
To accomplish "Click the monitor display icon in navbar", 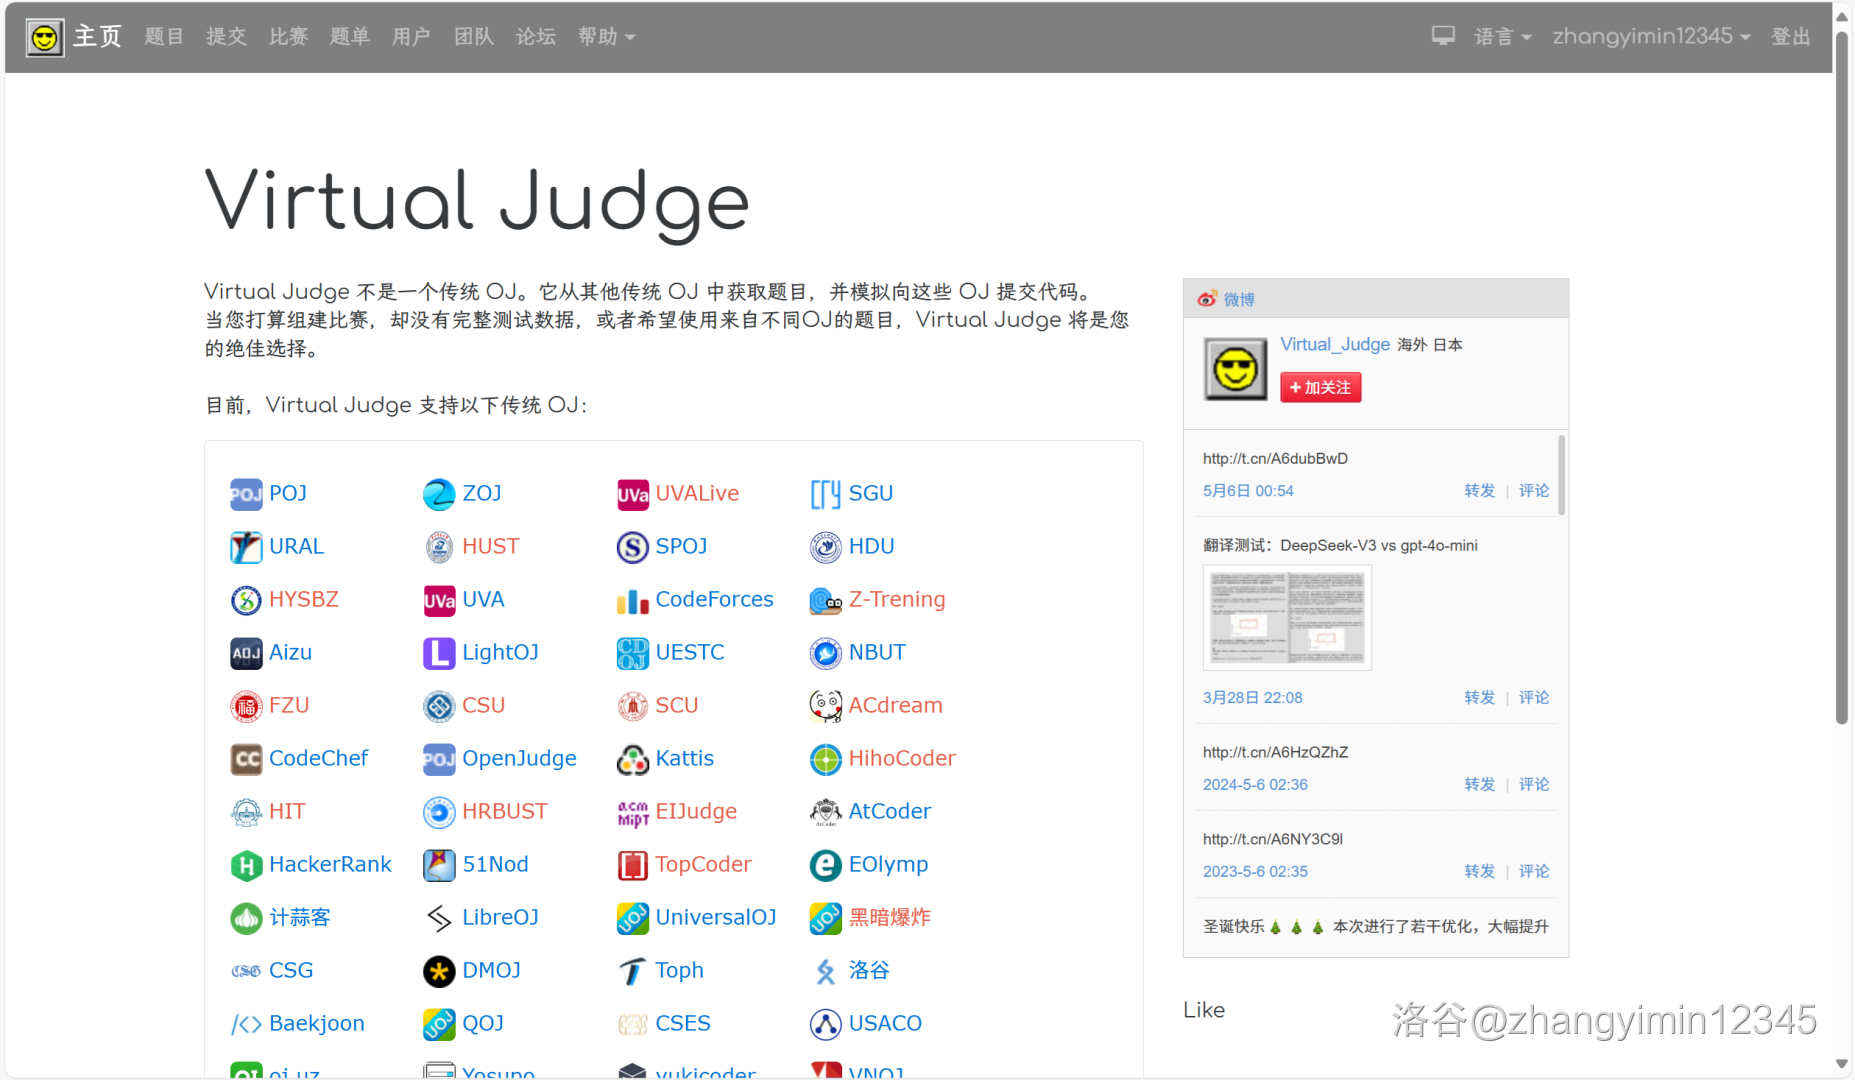I will point(1442,36).
